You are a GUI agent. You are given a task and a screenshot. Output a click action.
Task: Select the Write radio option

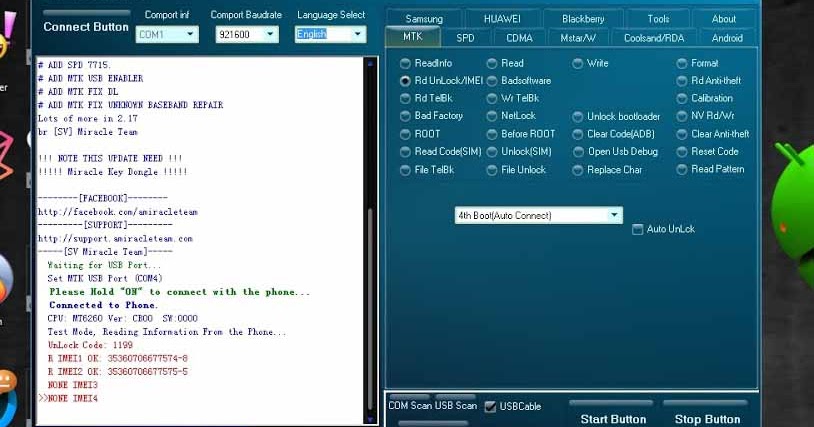tap(590, 63)
